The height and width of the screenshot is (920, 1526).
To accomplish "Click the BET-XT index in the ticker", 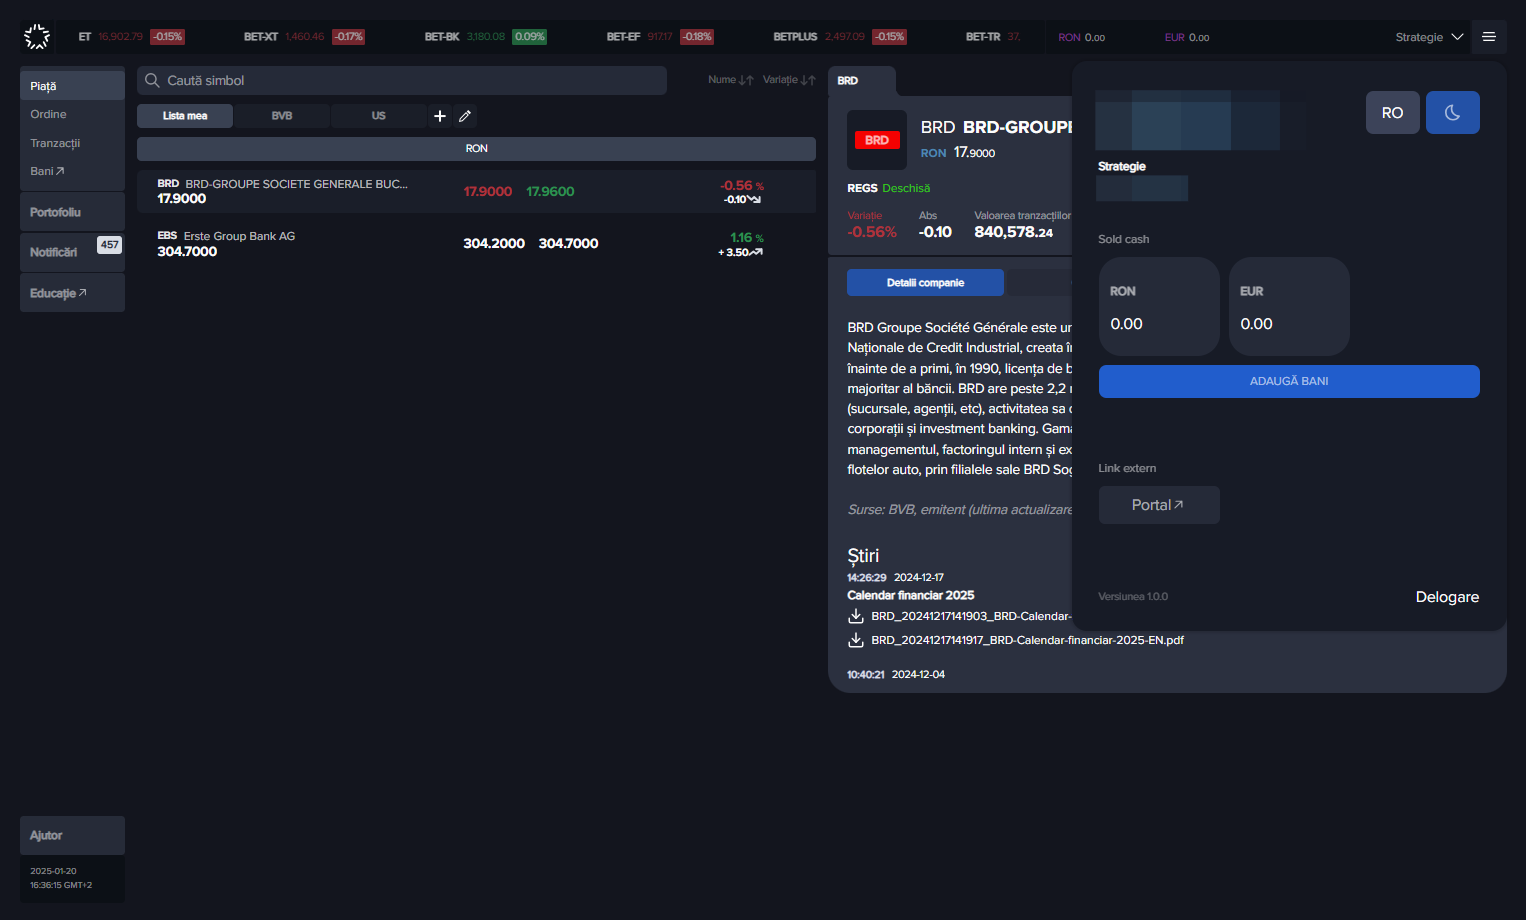I will 304,37.
